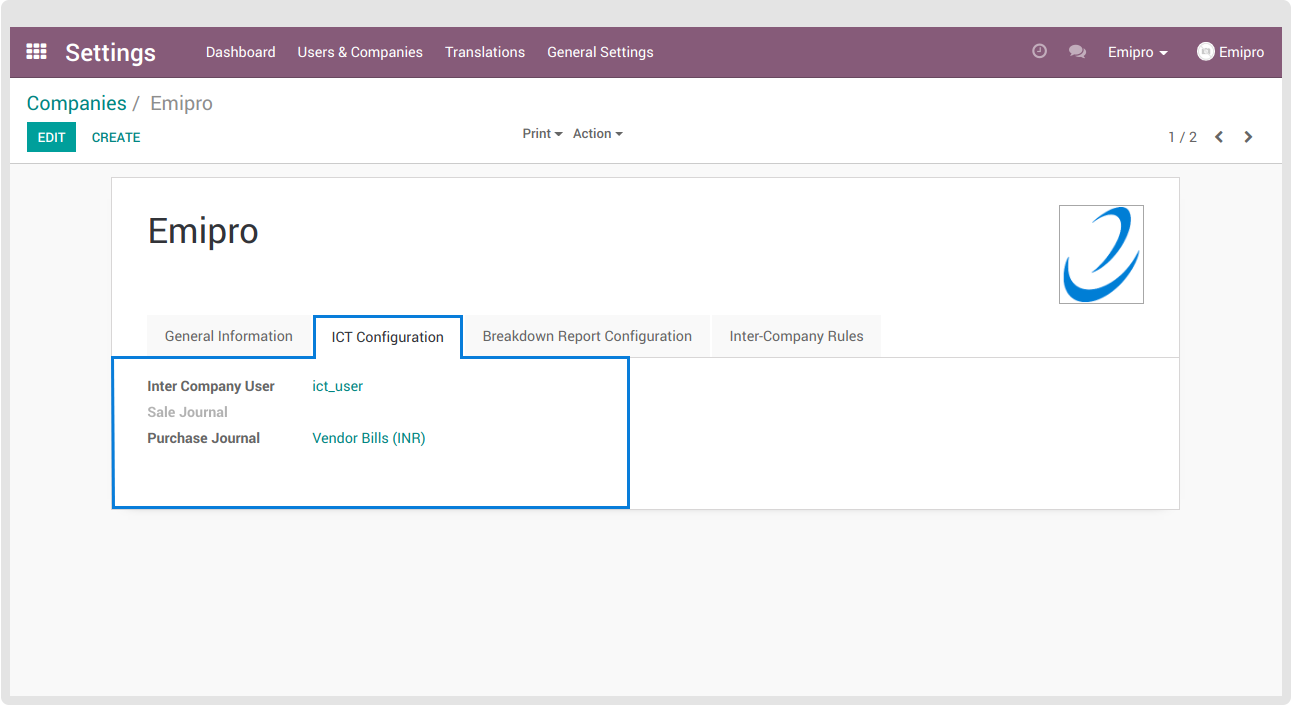Expand the Emipro company switcher dropdown
This screenshot has height=705, width=1292.
point(1137,52)
